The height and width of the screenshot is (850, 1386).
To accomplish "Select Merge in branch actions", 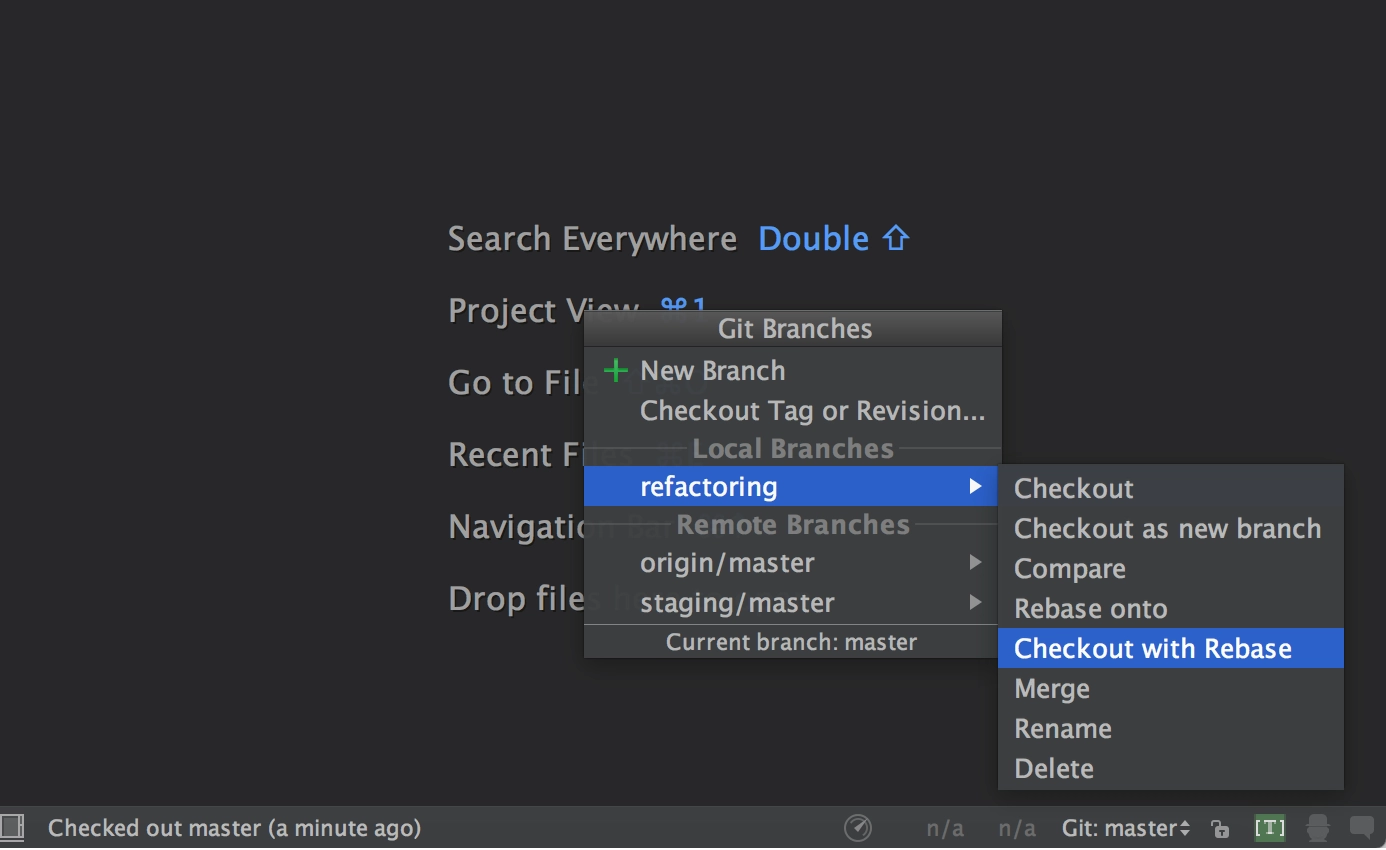I will point(1171,688).
